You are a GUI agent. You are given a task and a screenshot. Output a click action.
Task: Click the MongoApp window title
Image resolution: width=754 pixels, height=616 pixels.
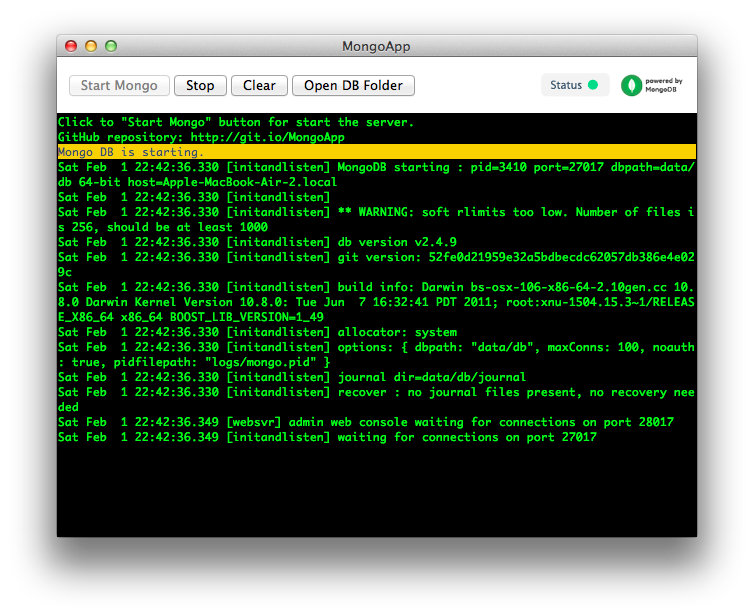pos(376,47)
